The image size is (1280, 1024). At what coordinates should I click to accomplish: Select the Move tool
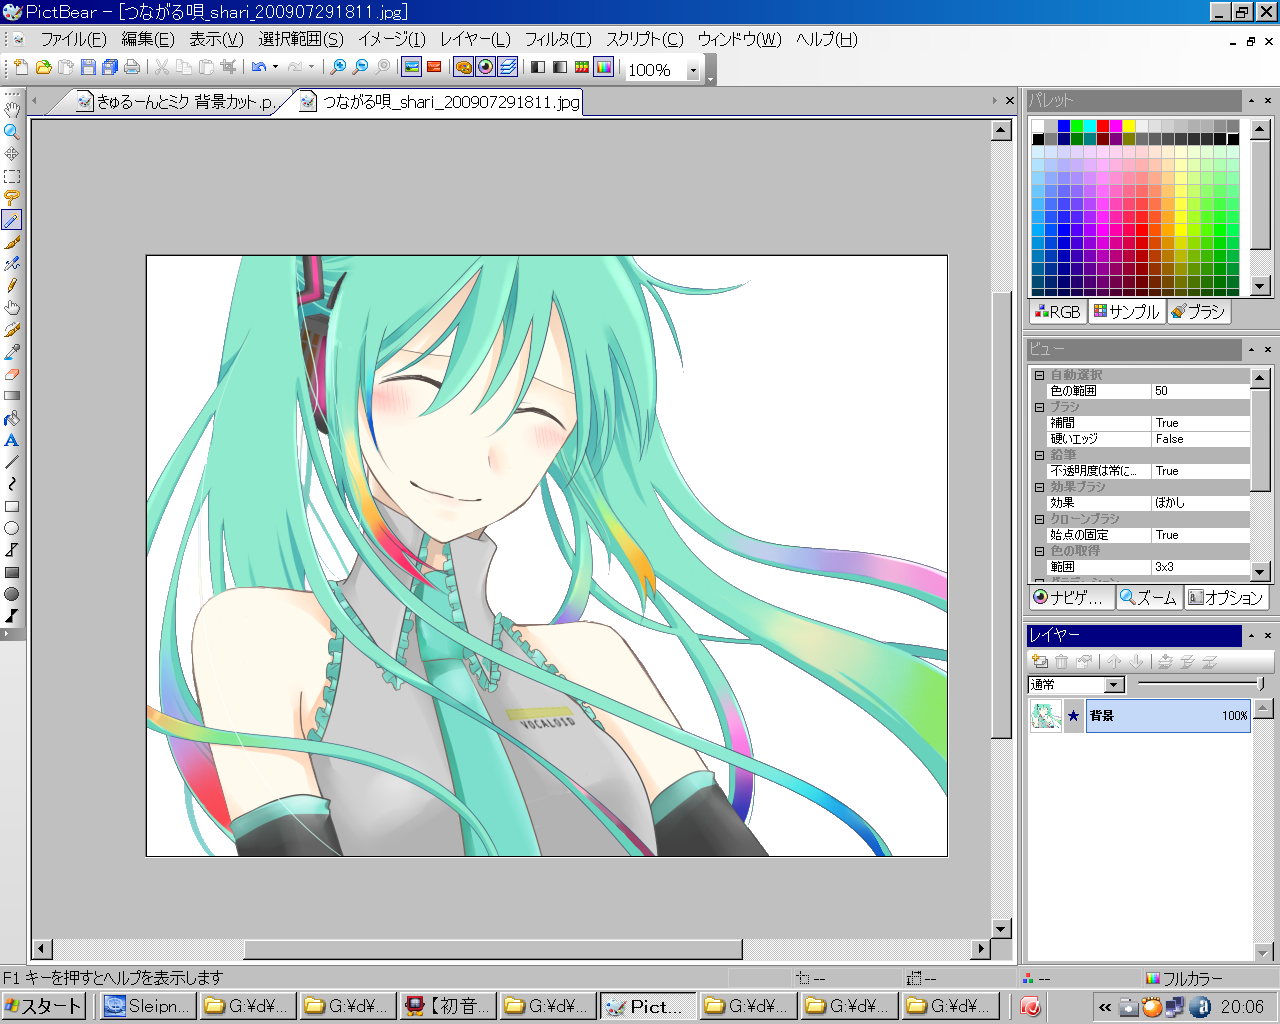[12, 154]
